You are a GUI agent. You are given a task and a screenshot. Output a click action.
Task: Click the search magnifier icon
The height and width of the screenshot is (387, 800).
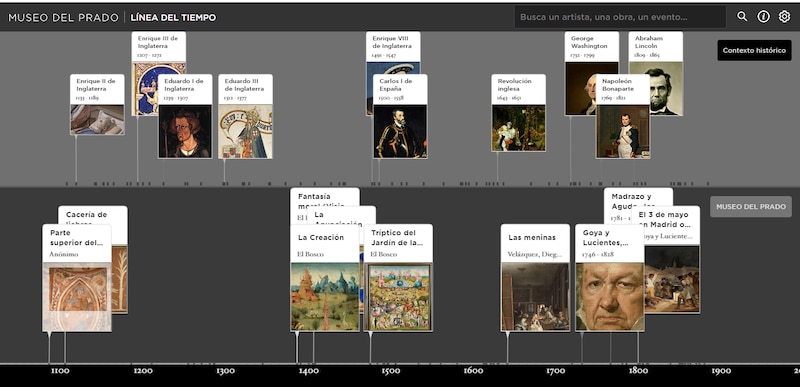[742, 17]
